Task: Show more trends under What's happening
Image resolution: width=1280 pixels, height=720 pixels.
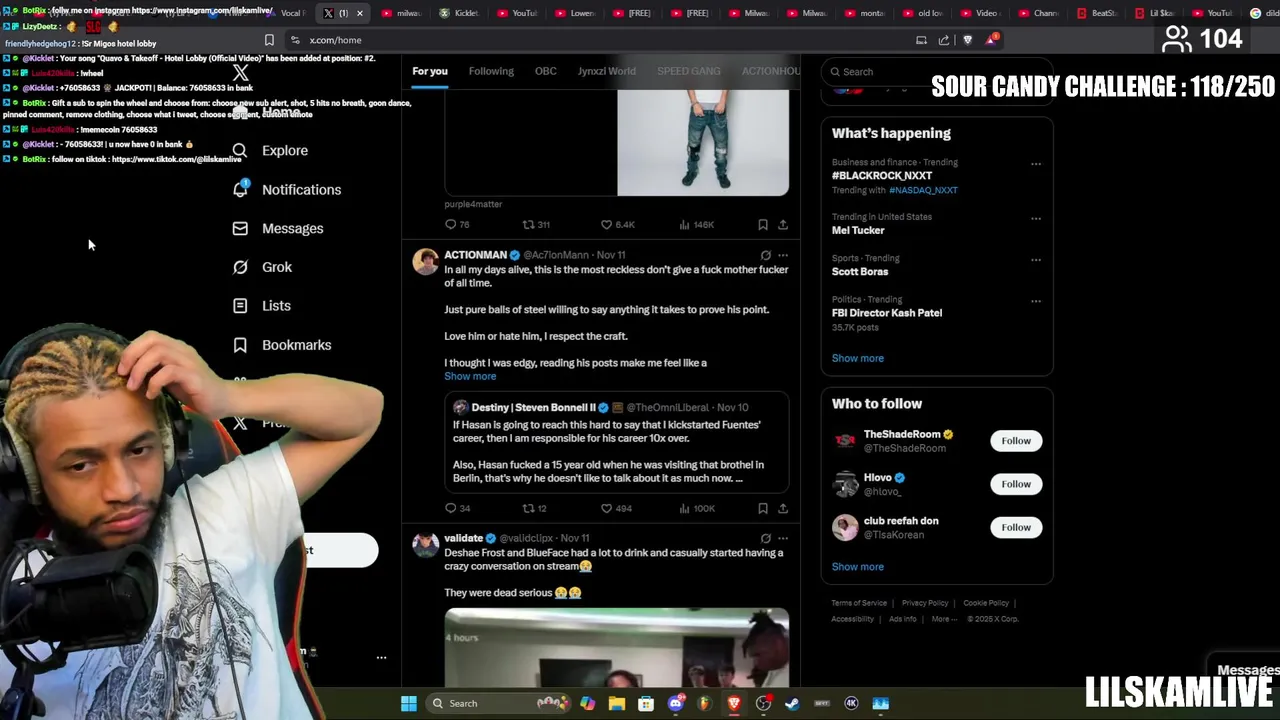Action: click(858, 358)
